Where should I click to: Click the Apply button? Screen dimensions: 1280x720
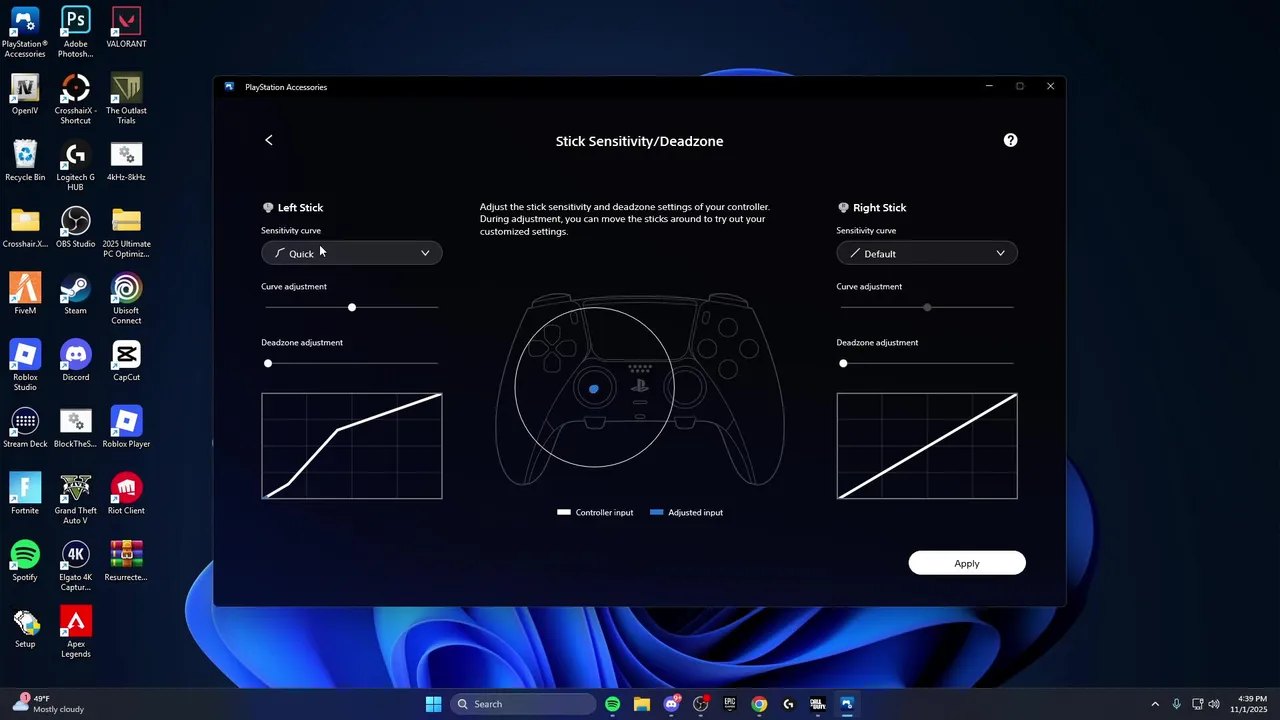(967, 563)
